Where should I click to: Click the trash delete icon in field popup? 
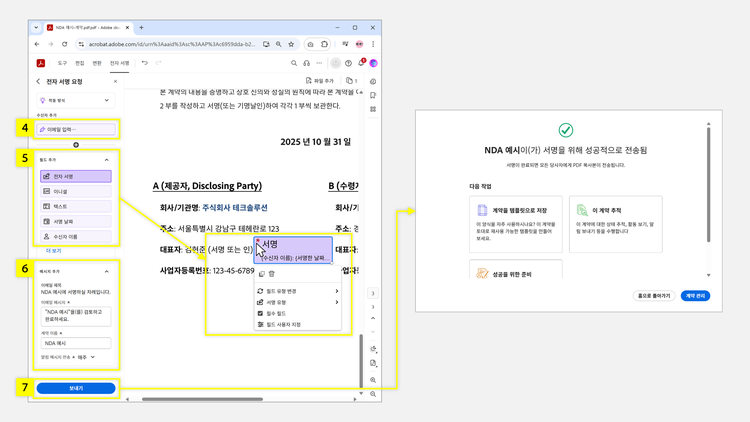[x=272, y=274]
